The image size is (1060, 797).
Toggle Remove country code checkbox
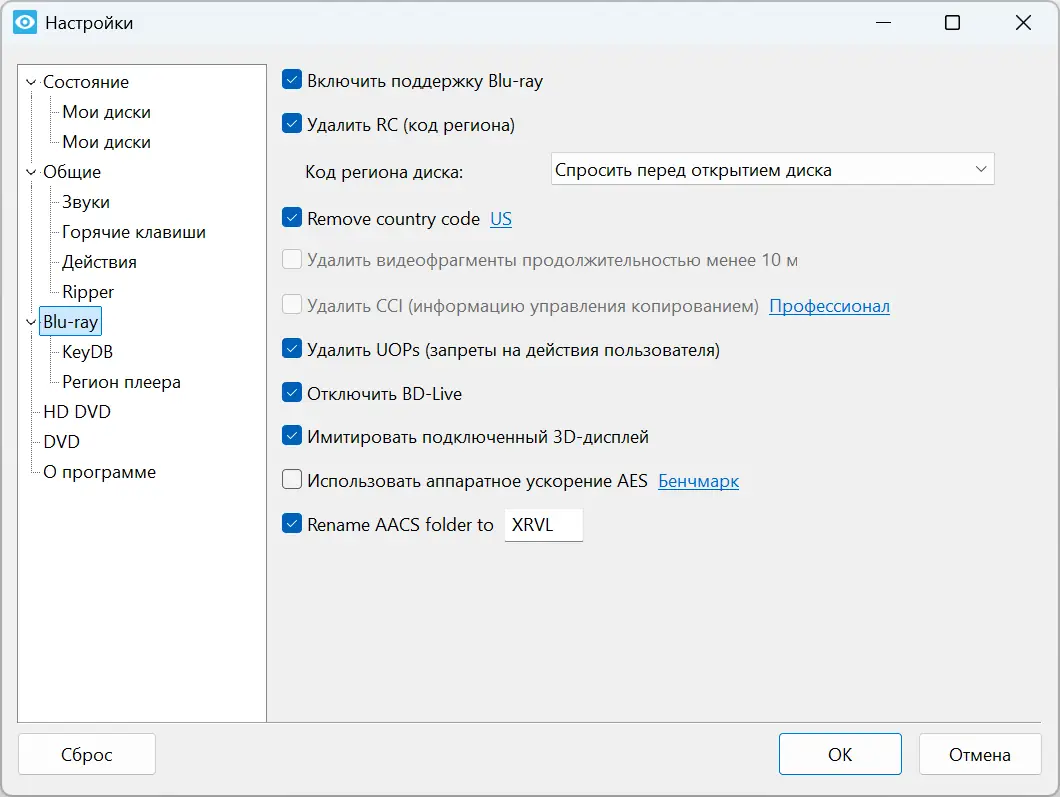pyautogui.click(x=292, y=219)
